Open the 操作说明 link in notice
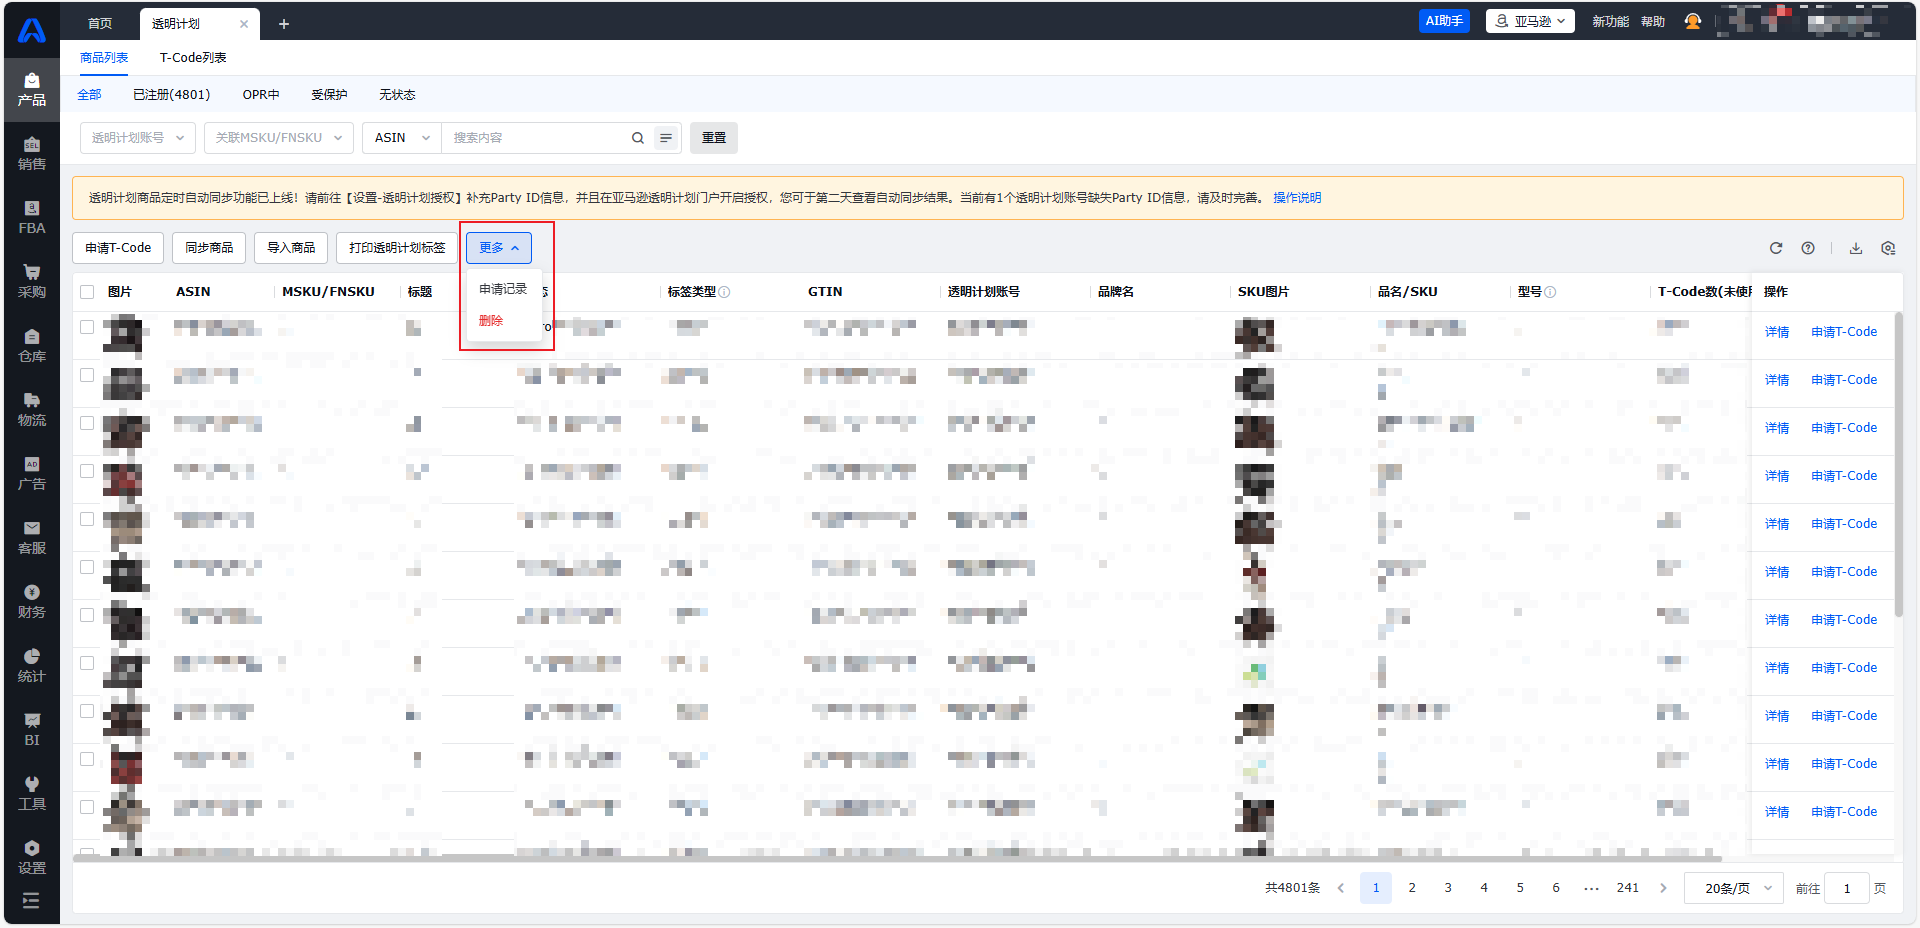This screenshot has height=928, width=1920. pos(1296,198)
